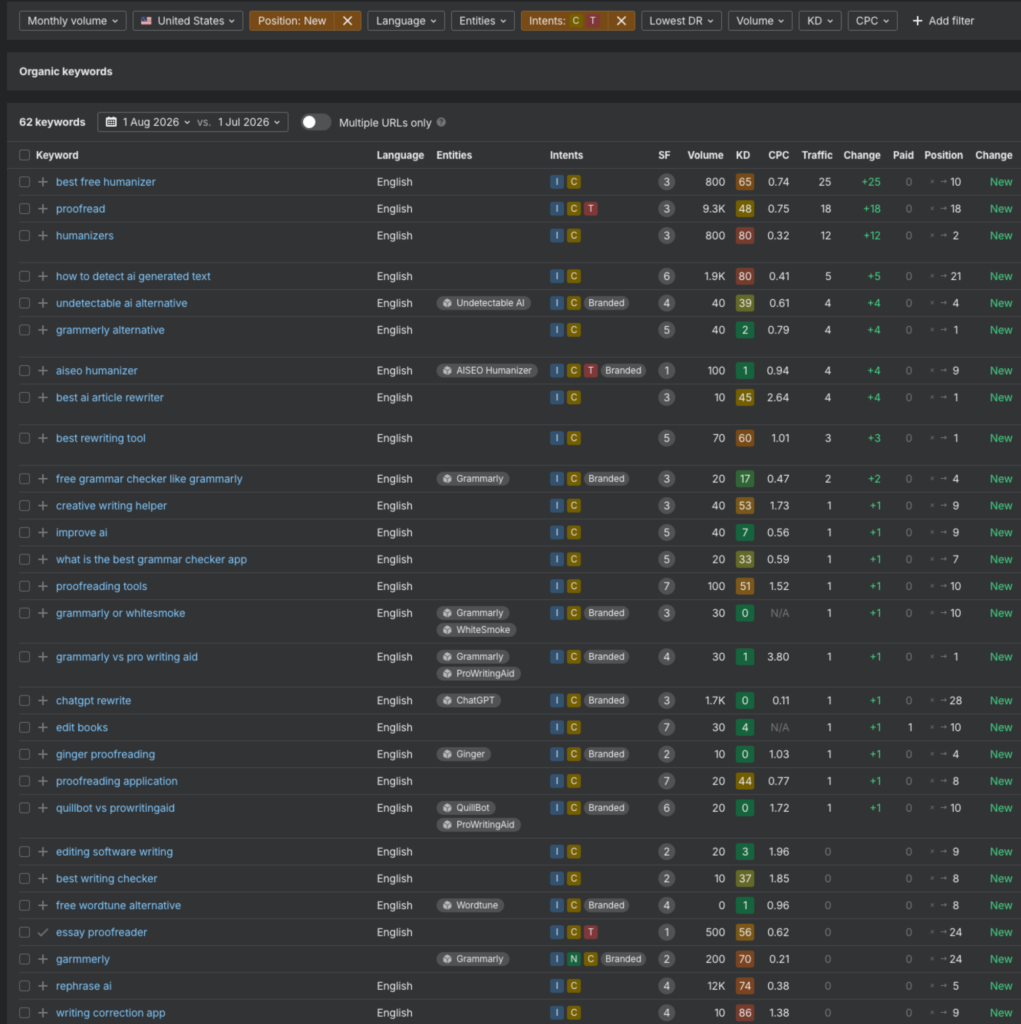Check the select-all box in the Keyword header

(x=24, y=155)
